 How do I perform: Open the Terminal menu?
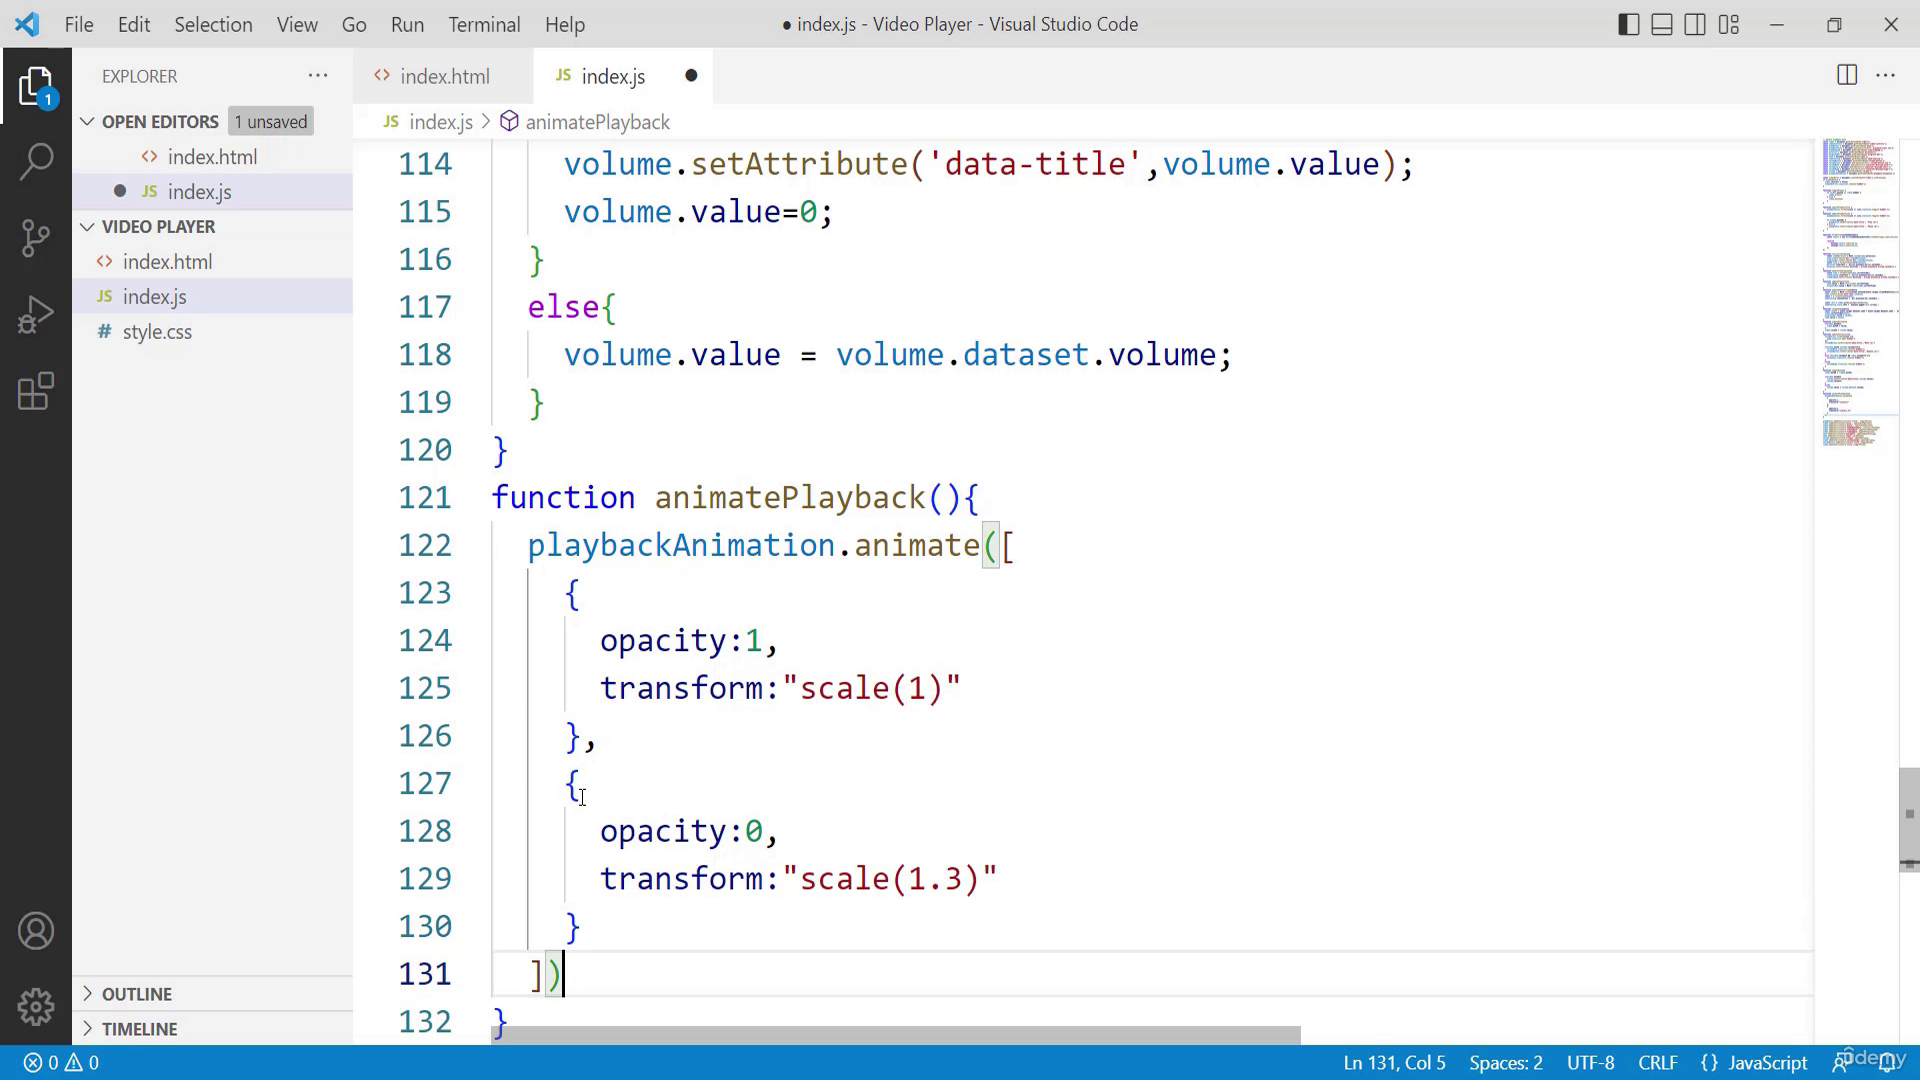tap(484, 24)
